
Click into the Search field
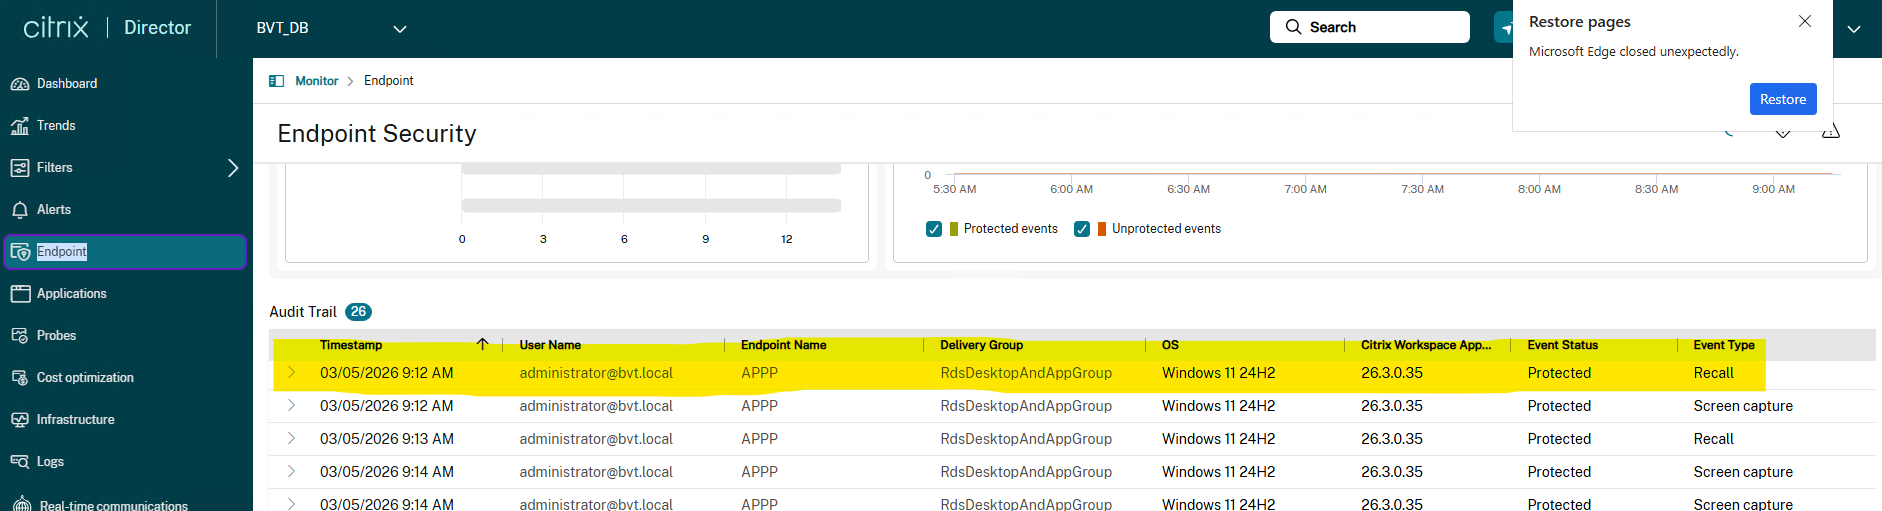pyautogui.click(x=1369, y=27)
